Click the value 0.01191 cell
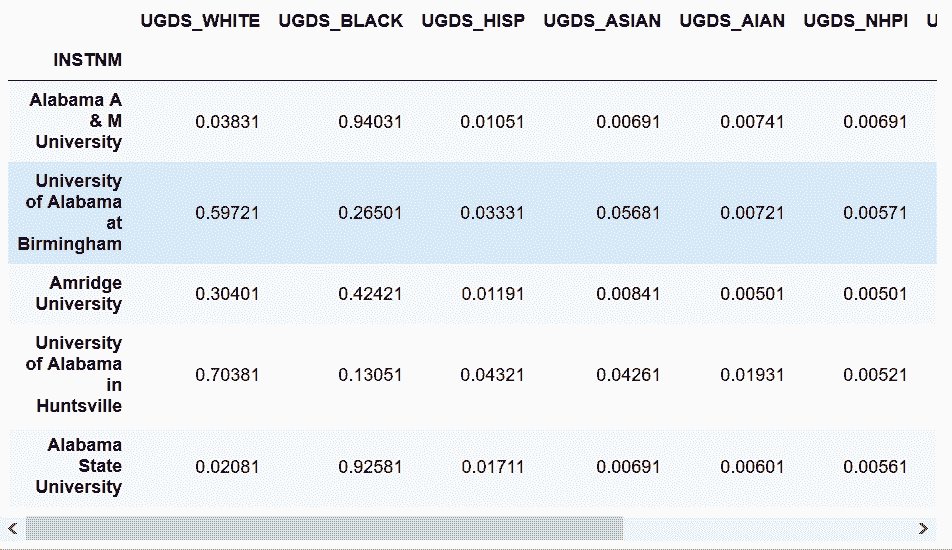The width and height of the screenshot is (952, 550). coord(493,294)
